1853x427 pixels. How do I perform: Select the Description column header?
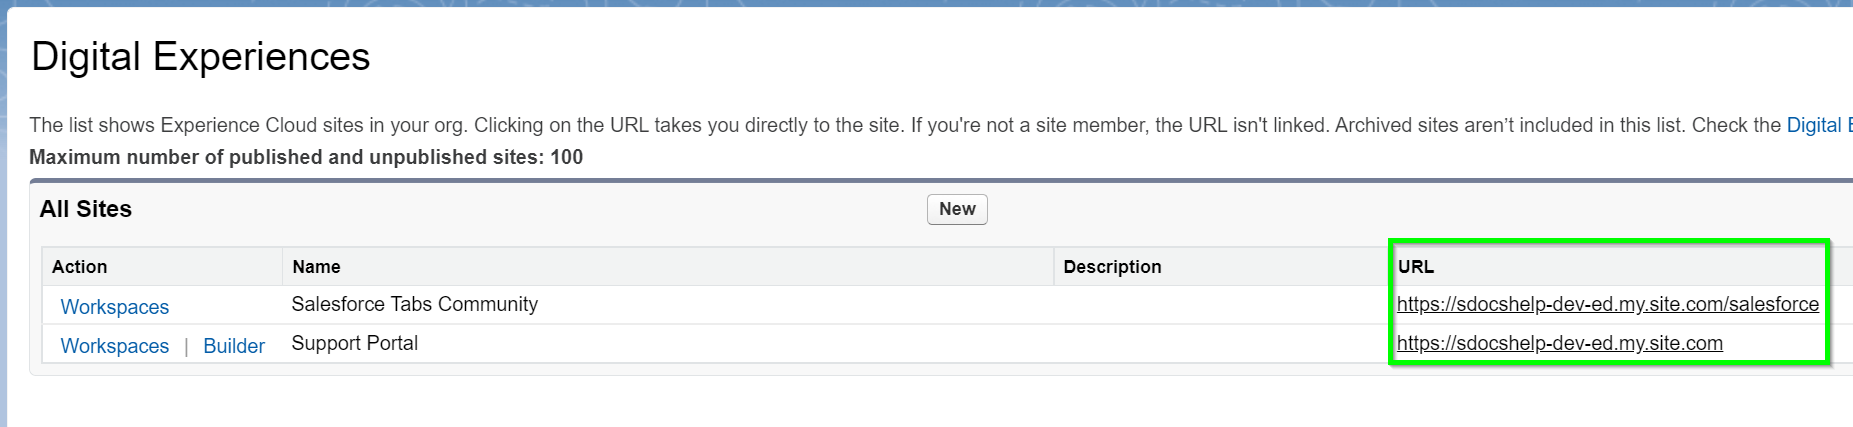[1221, 267]
